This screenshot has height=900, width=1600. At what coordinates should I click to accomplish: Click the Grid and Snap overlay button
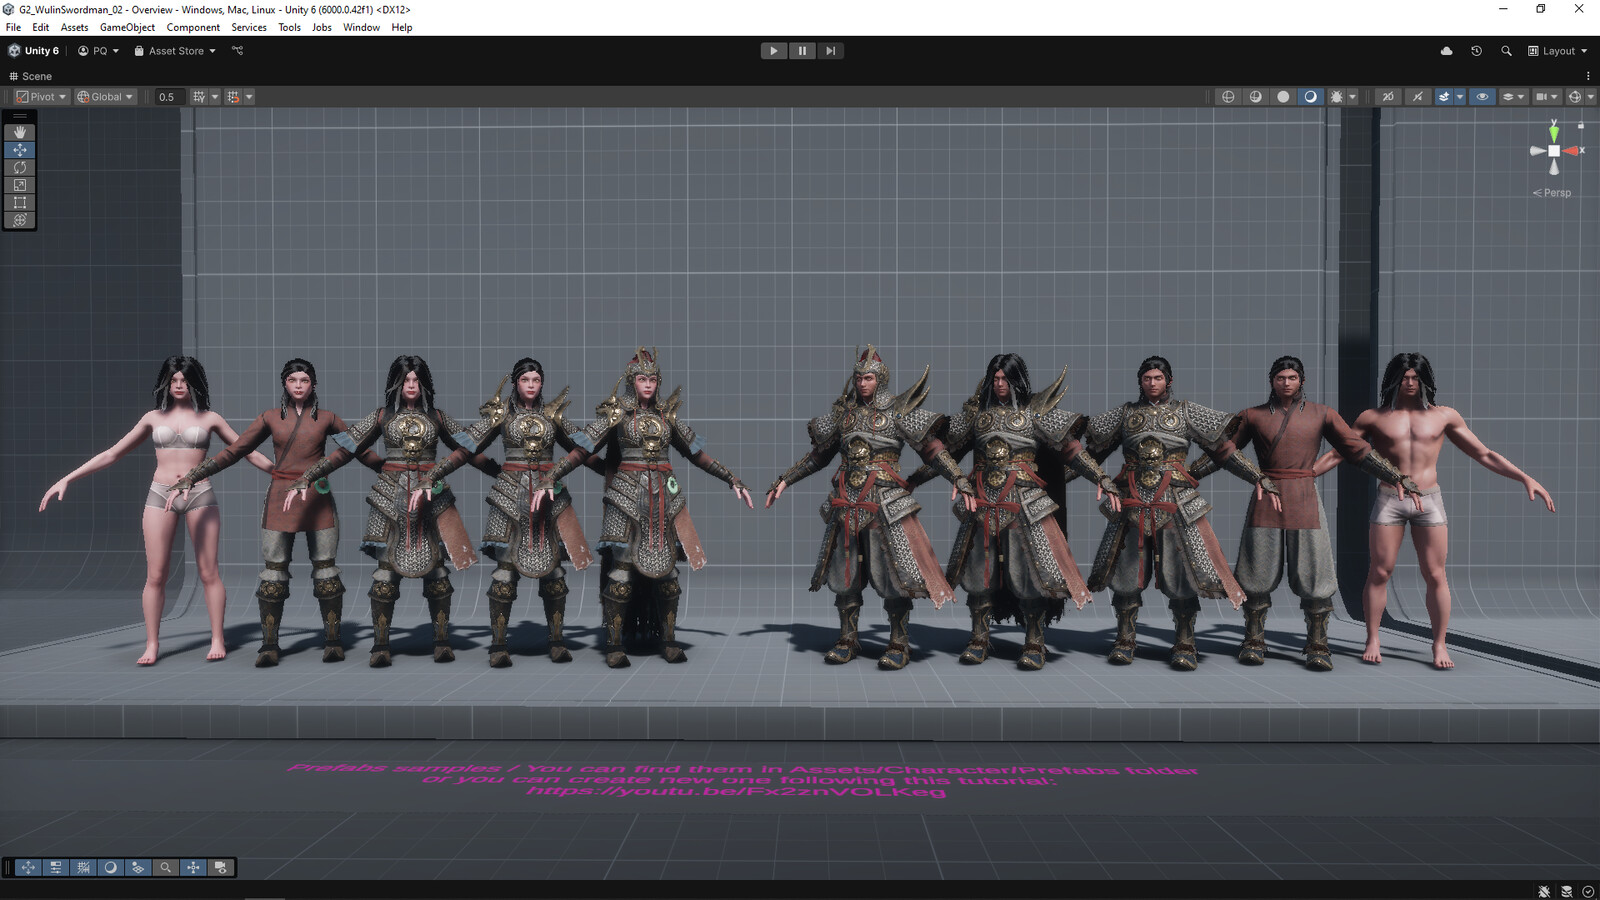coord(83,867)
